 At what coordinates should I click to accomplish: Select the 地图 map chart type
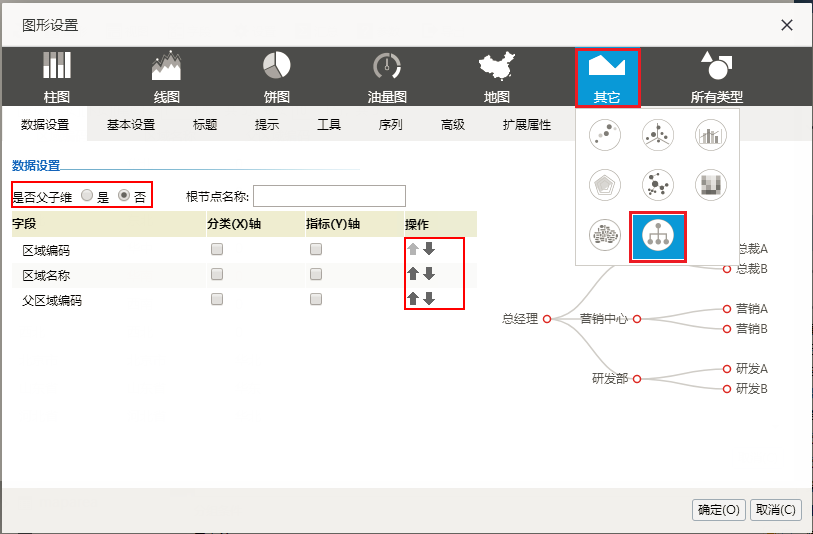497,77
